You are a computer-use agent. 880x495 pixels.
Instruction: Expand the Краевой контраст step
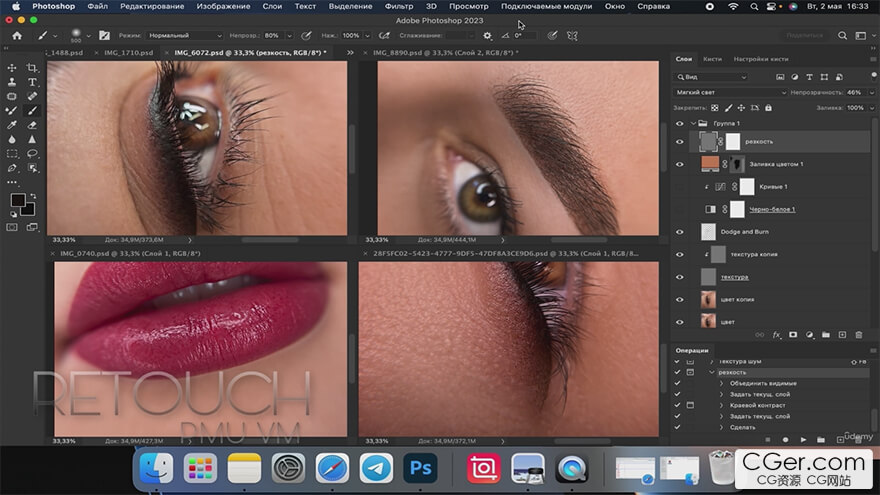point(722,405)
